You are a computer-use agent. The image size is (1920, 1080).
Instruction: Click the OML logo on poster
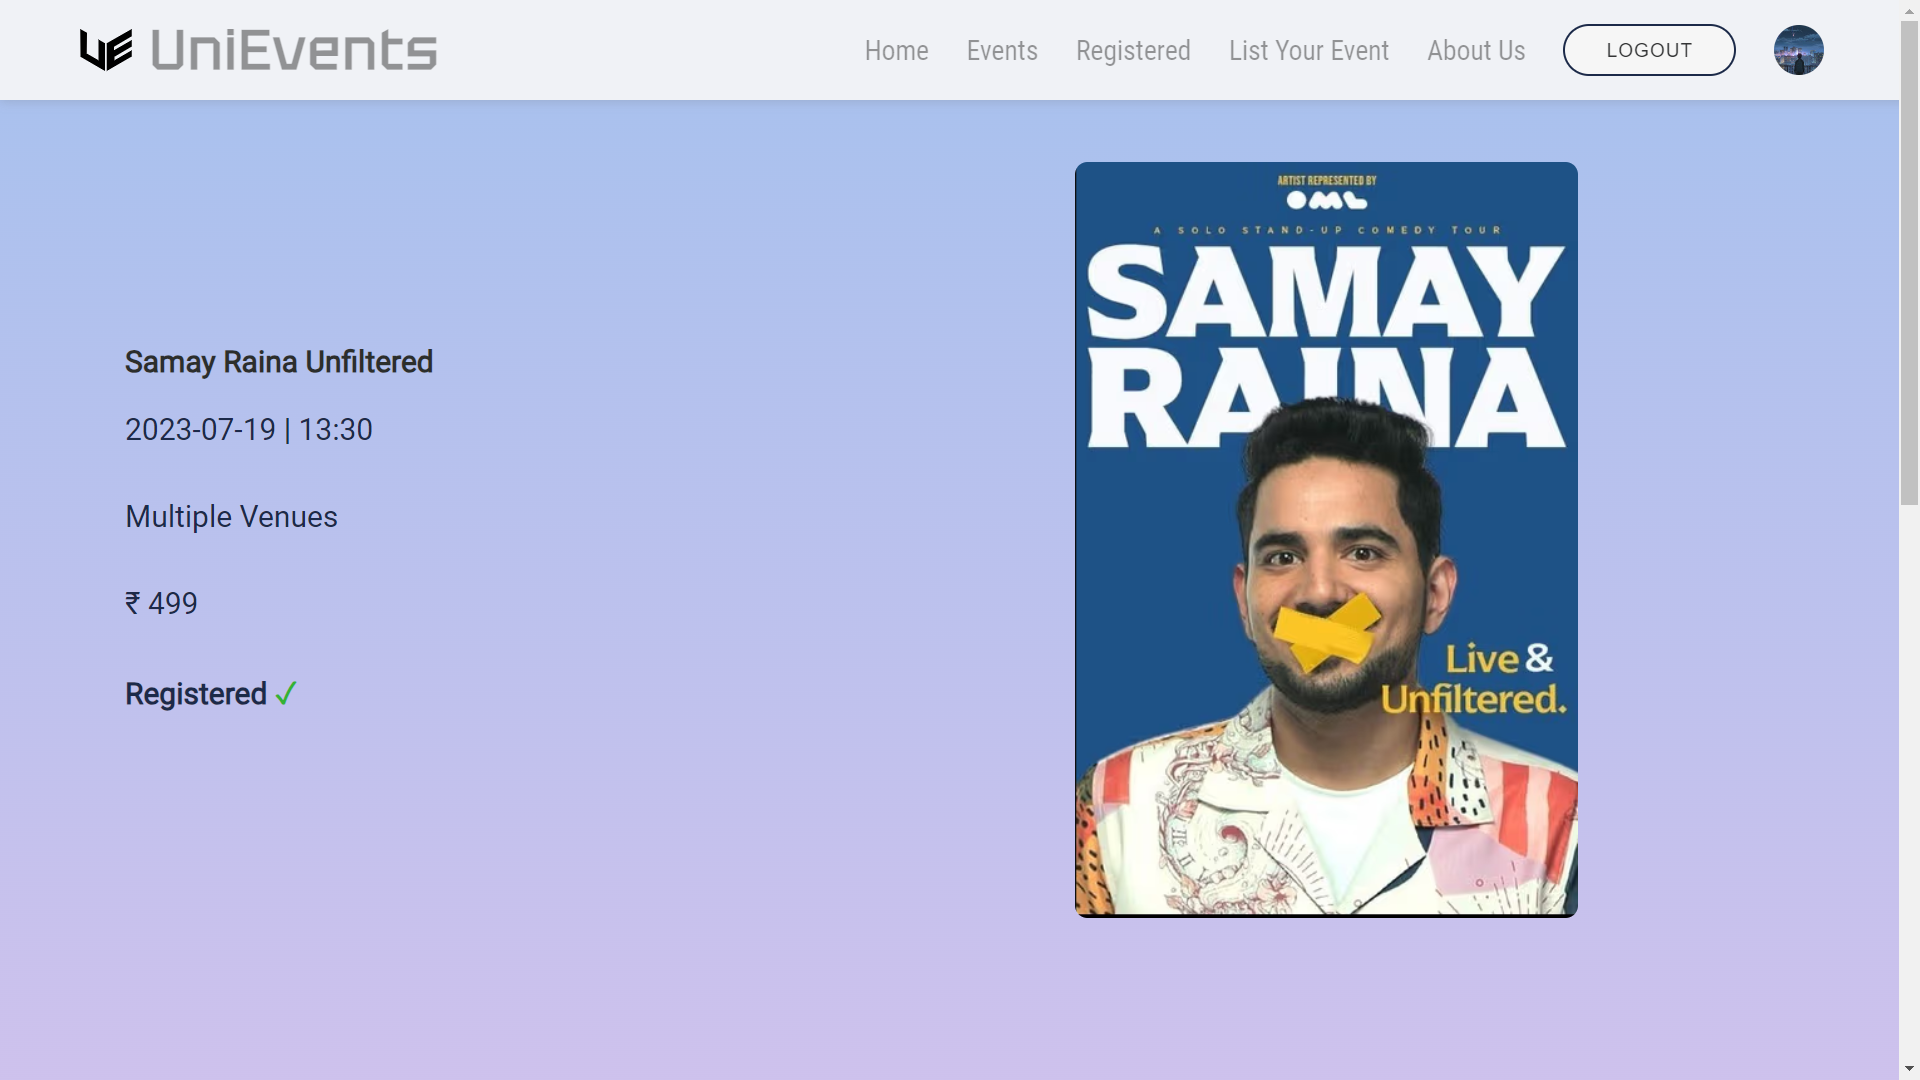click(x=1326, y=200)
